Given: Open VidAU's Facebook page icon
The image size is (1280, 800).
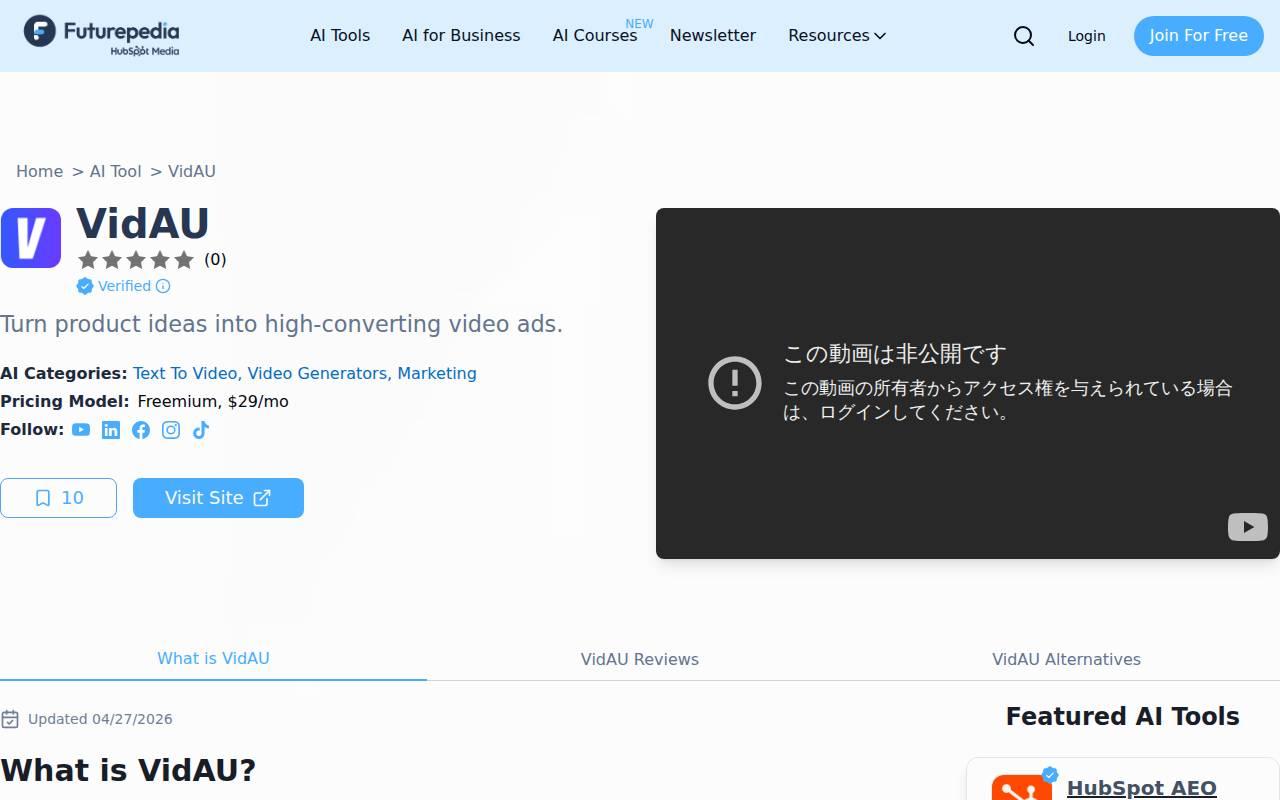Looking at the screenshot, I should (x=141, y=430).
